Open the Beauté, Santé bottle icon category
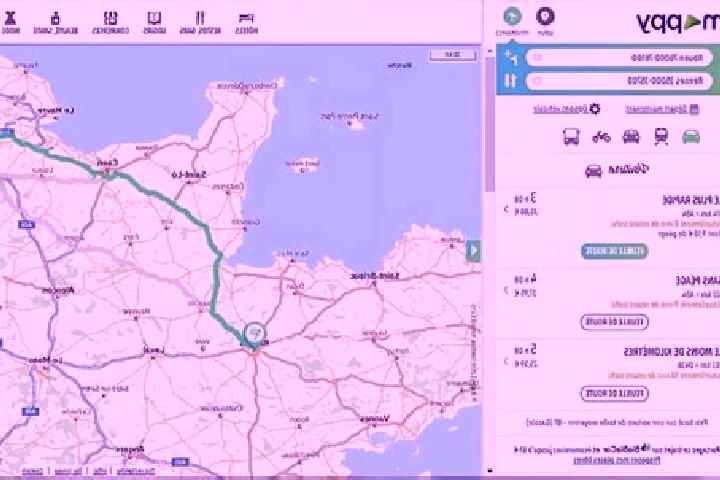720x480 pixels. (x=56, y=23)
